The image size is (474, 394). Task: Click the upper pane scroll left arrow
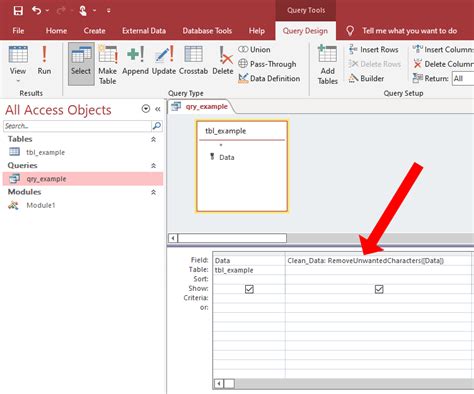[173, 238]
